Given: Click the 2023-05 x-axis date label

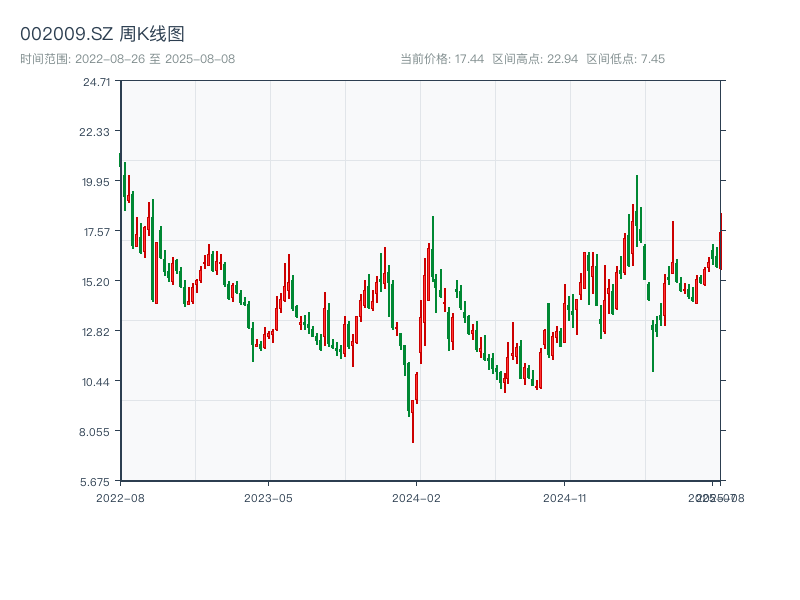Looking at the screenshot, I should (268, 497).
